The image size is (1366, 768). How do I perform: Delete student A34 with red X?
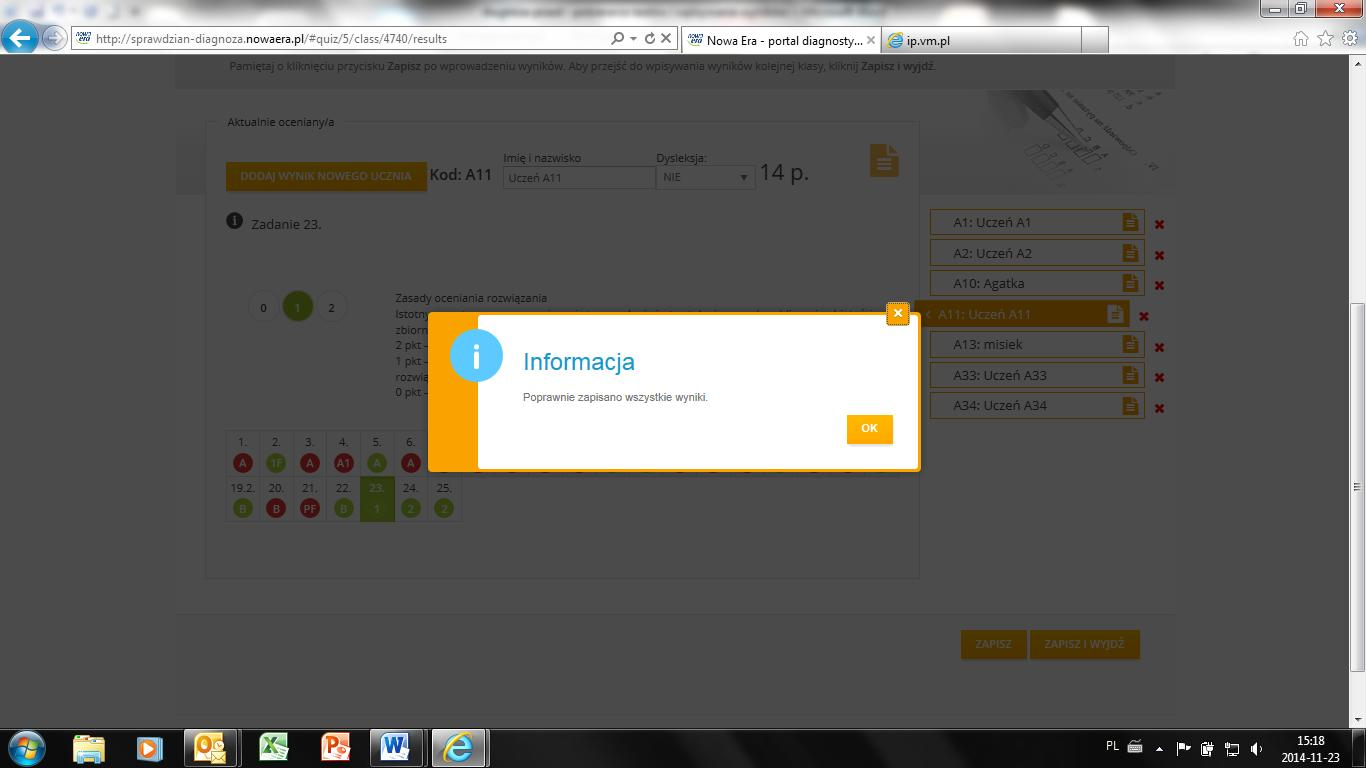(x=1159, y=408)
